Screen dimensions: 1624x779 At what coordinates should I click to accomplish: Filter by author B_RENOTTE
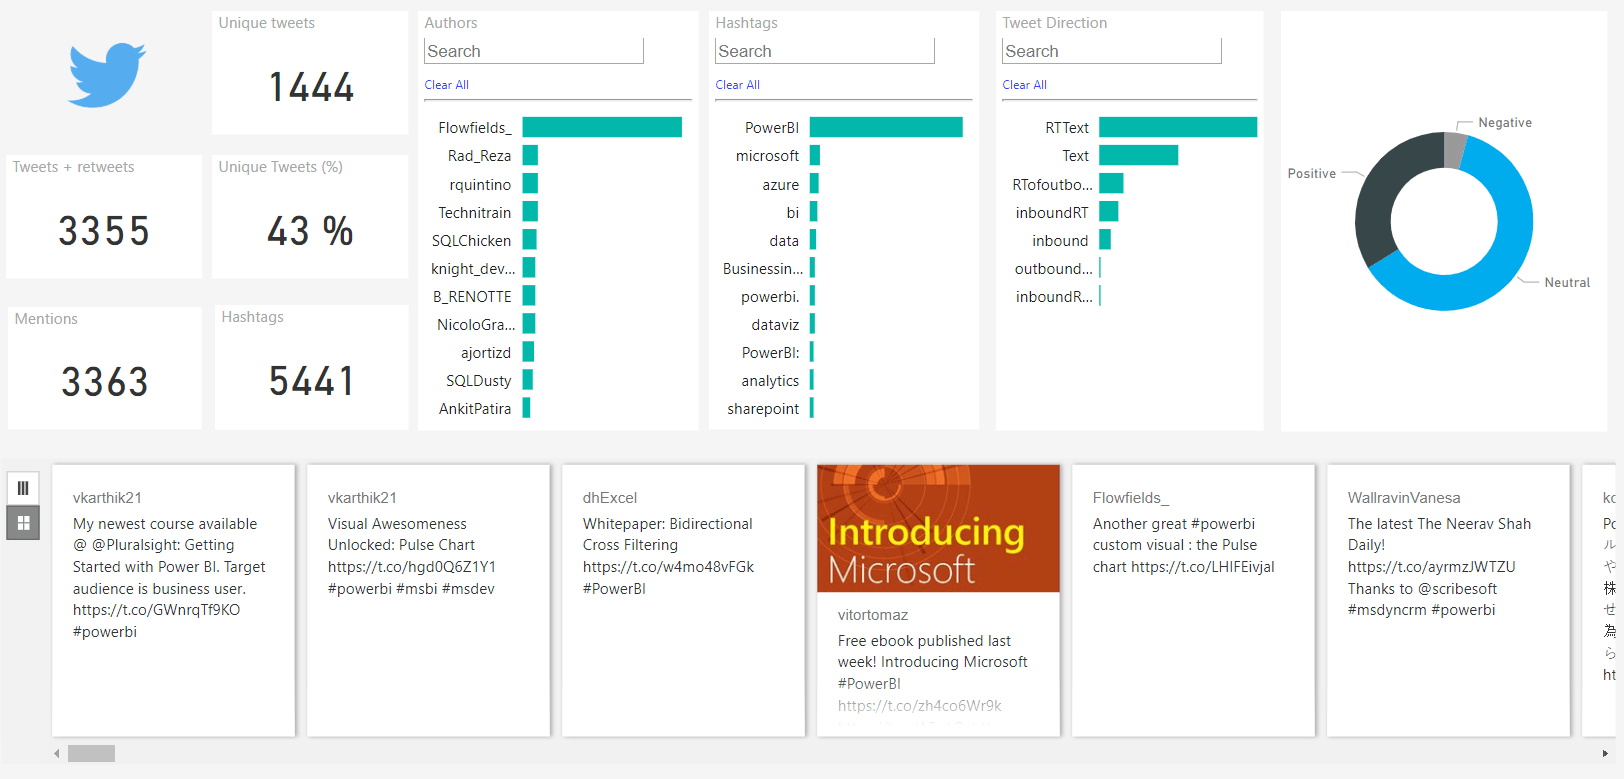(472, 297)
